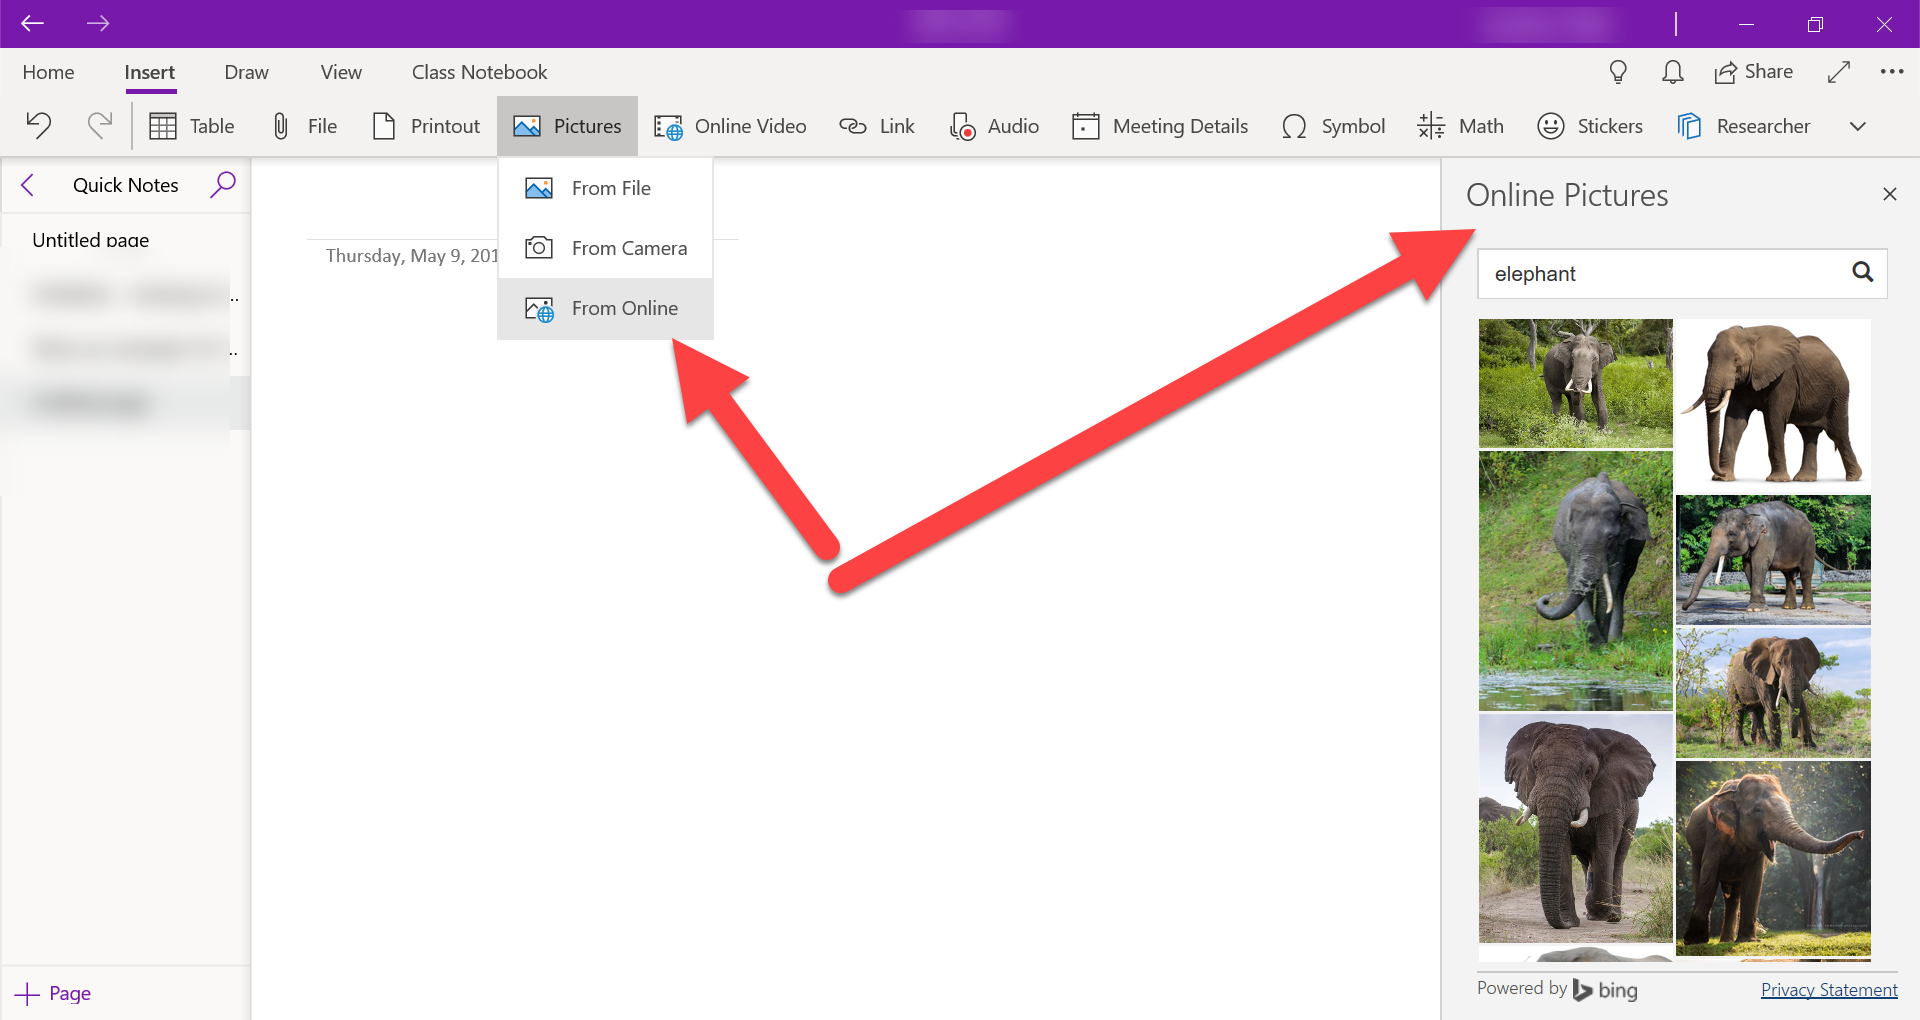Open the more options ellipsis menu
Screen dimensions: 1920x1020
[1891, 72]
